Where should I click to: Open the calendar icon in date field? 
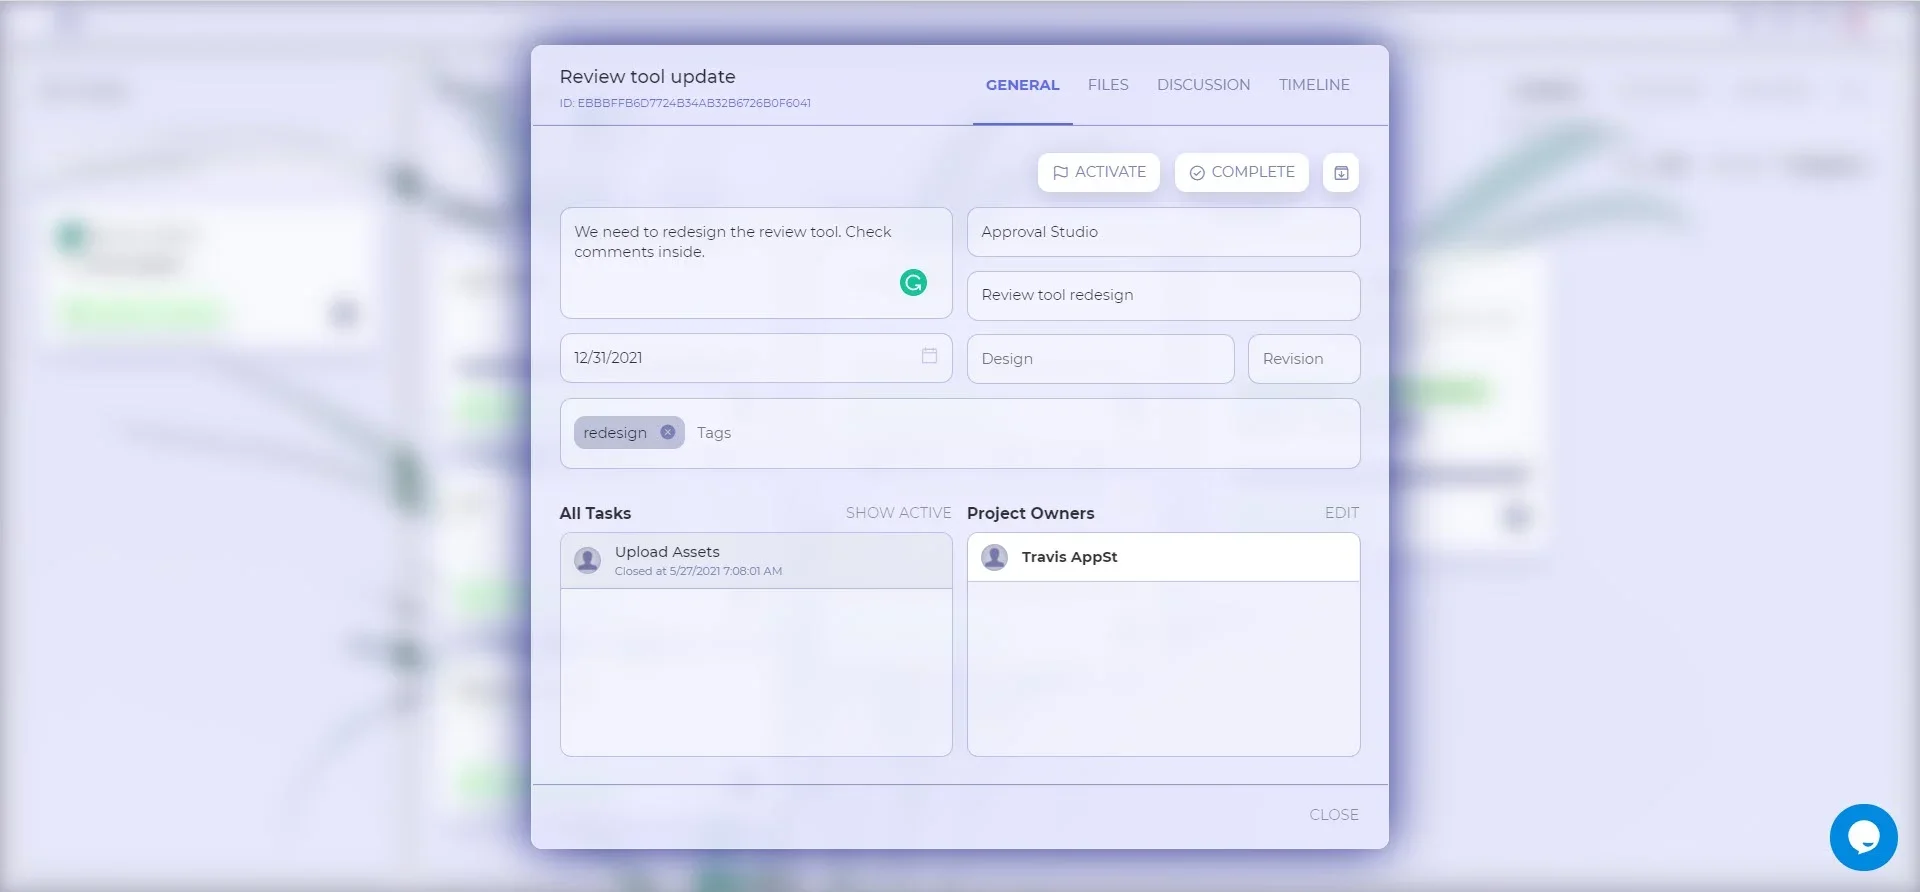(929, 356)
